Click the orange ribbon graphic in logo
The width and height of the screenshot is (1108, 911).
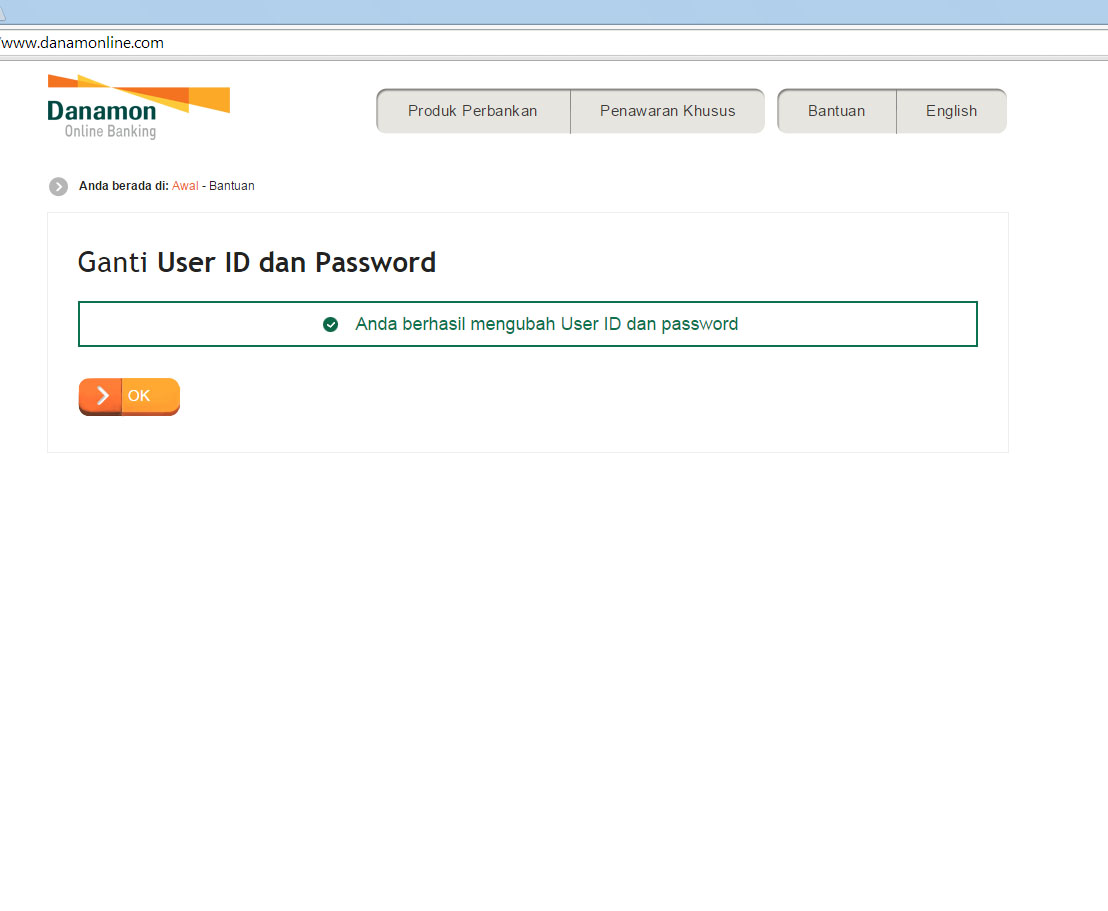(x=138, y=93)
